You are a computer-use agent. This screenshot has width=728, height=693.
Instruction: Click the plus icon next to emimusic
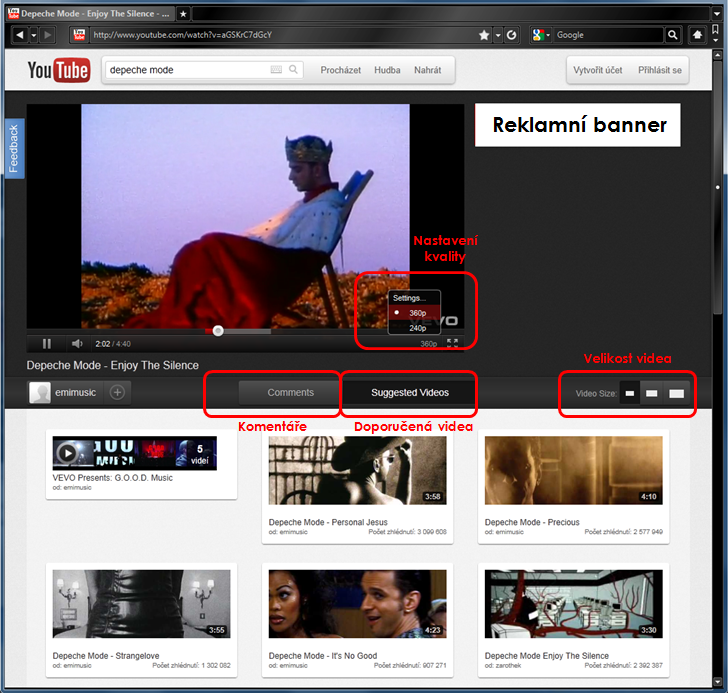click(x=117, y=392)
